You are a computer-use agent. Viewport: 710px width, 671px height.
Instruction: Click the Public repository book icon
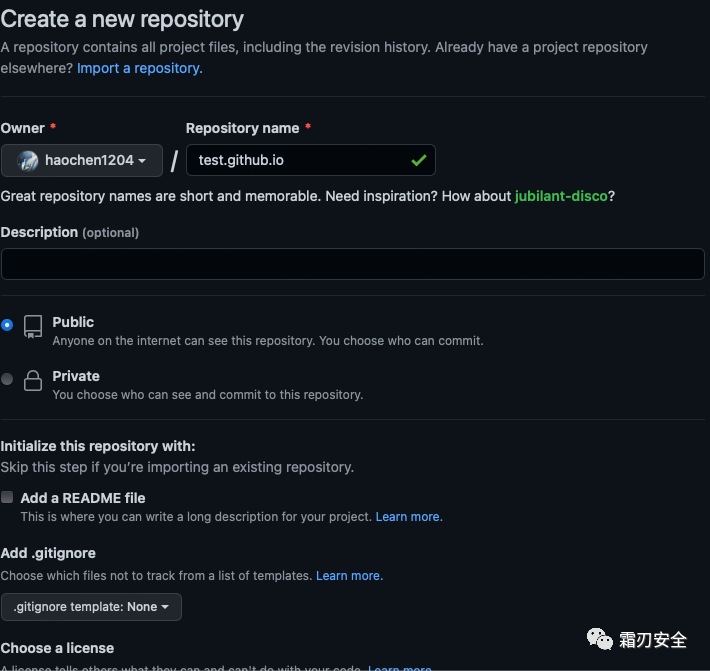click(x=33, y=326)
